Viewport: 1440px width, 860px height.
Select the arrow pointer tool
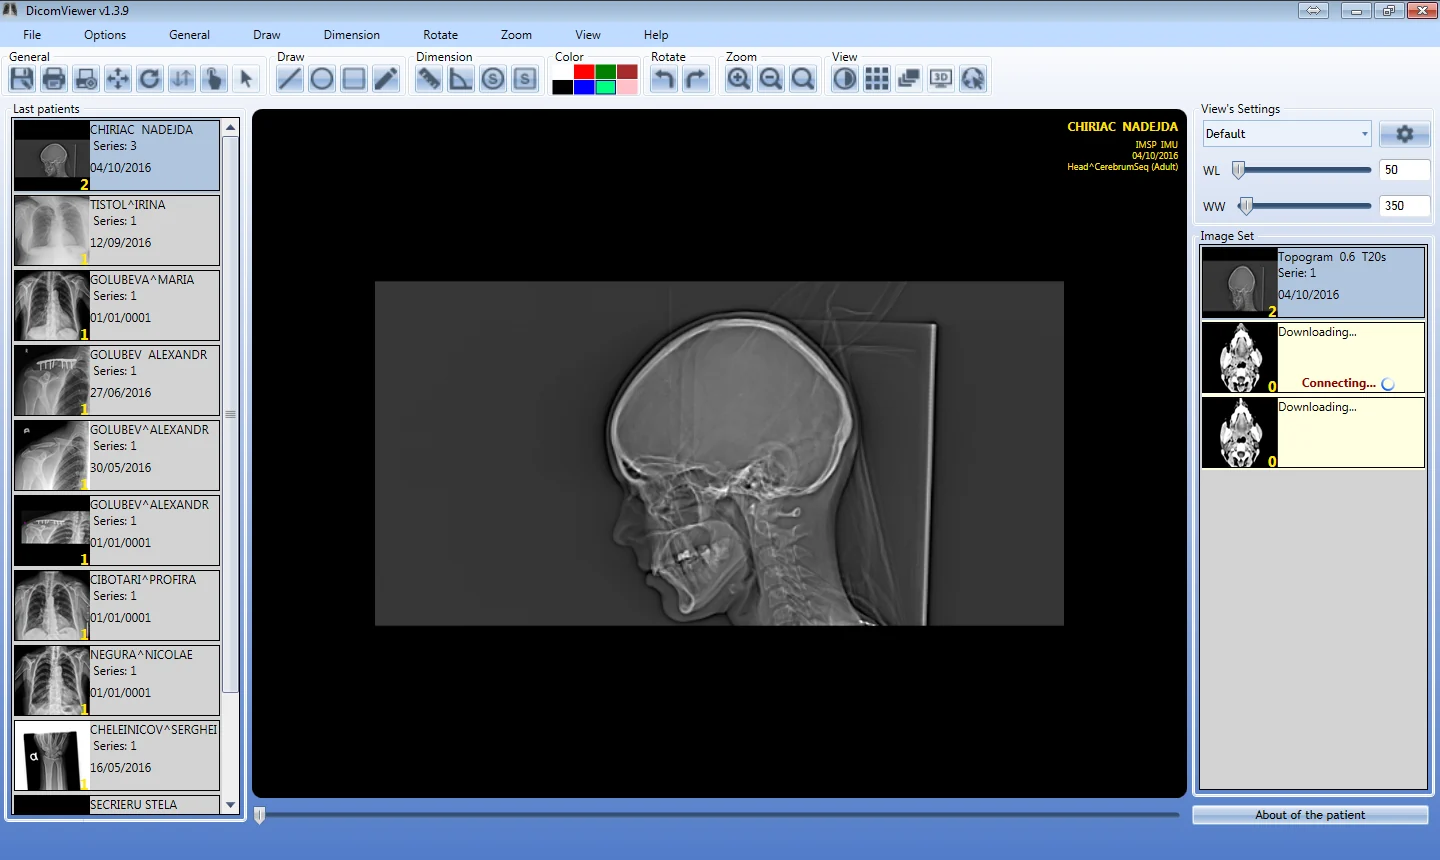tap(246, 79)
